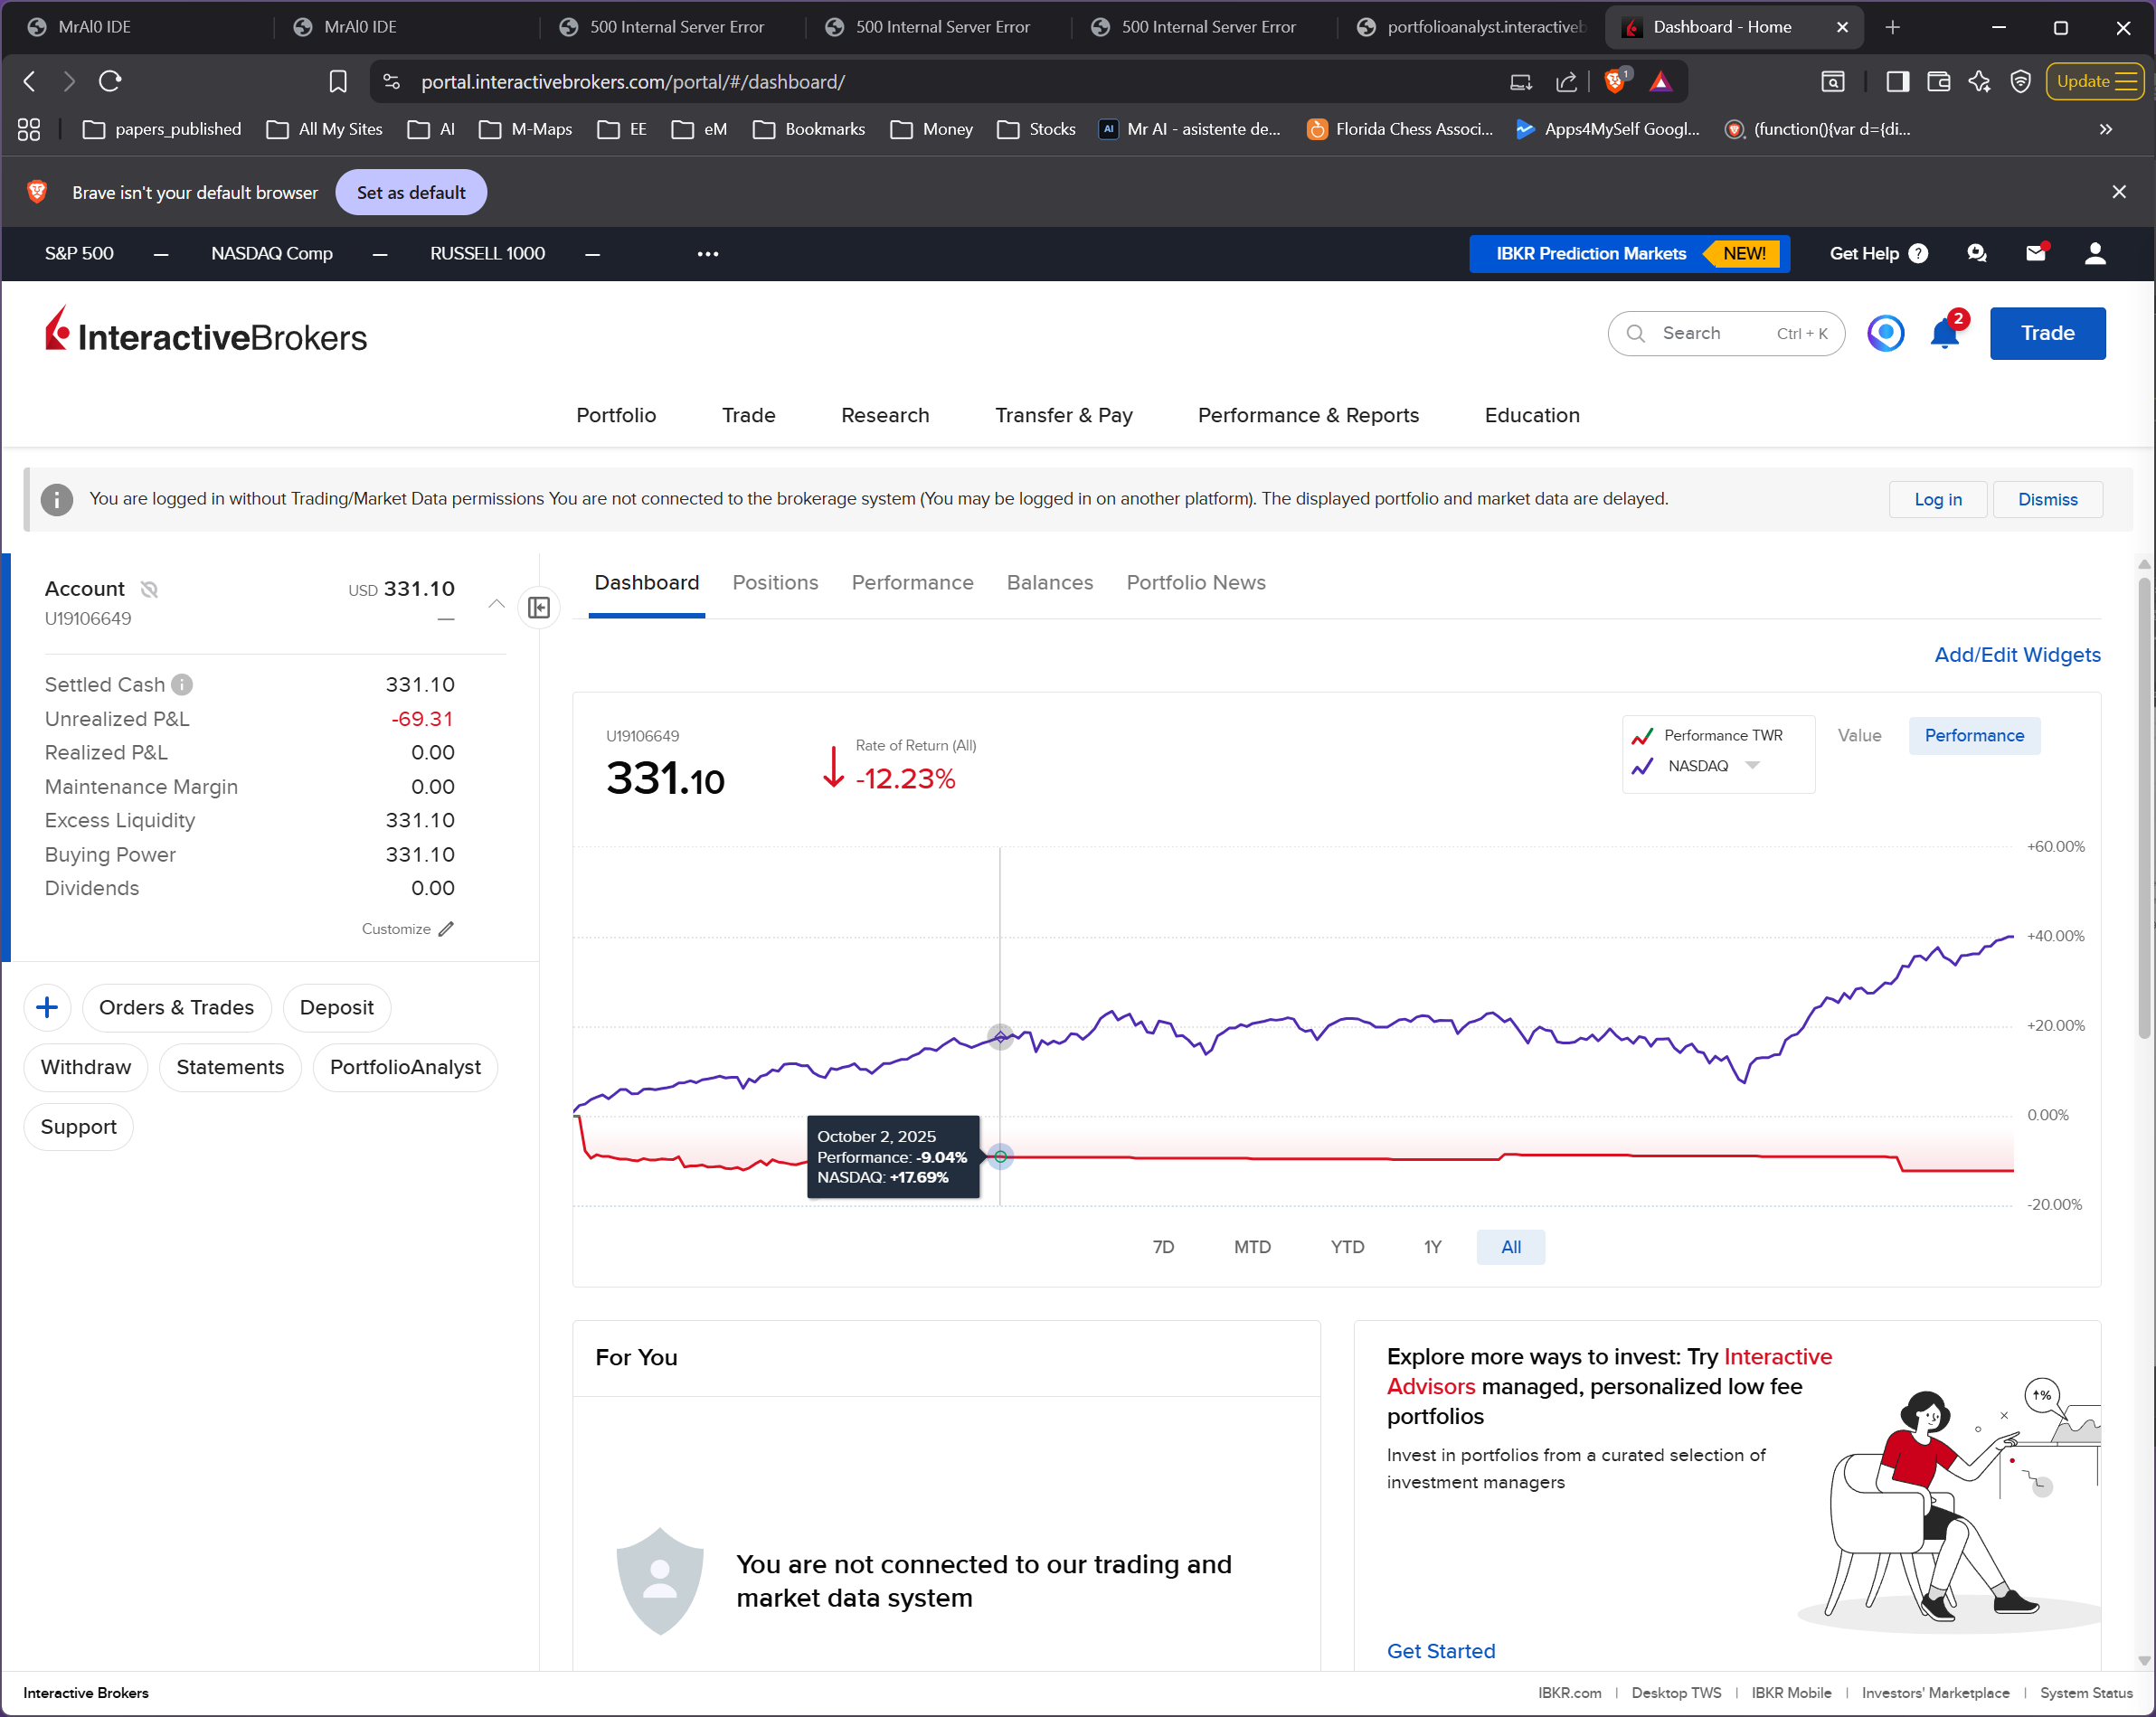Switch to the Portfolio News tab

(x=1196, y=582)
